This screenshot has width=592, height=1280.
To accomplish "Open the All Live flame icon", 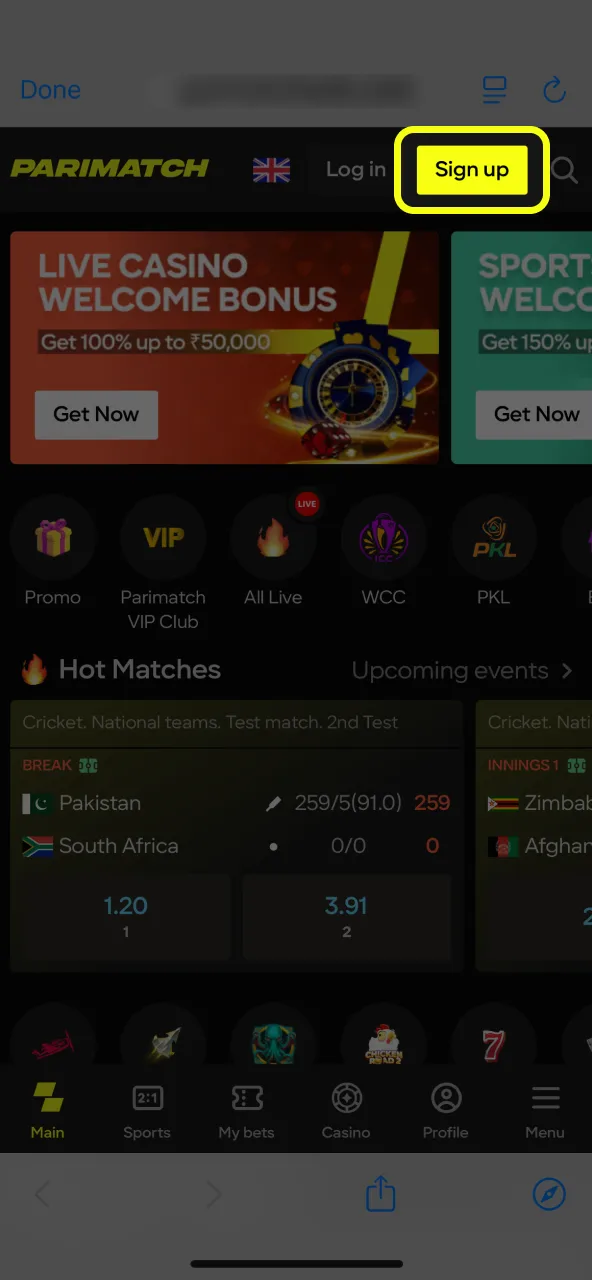I will click(273, 539).
